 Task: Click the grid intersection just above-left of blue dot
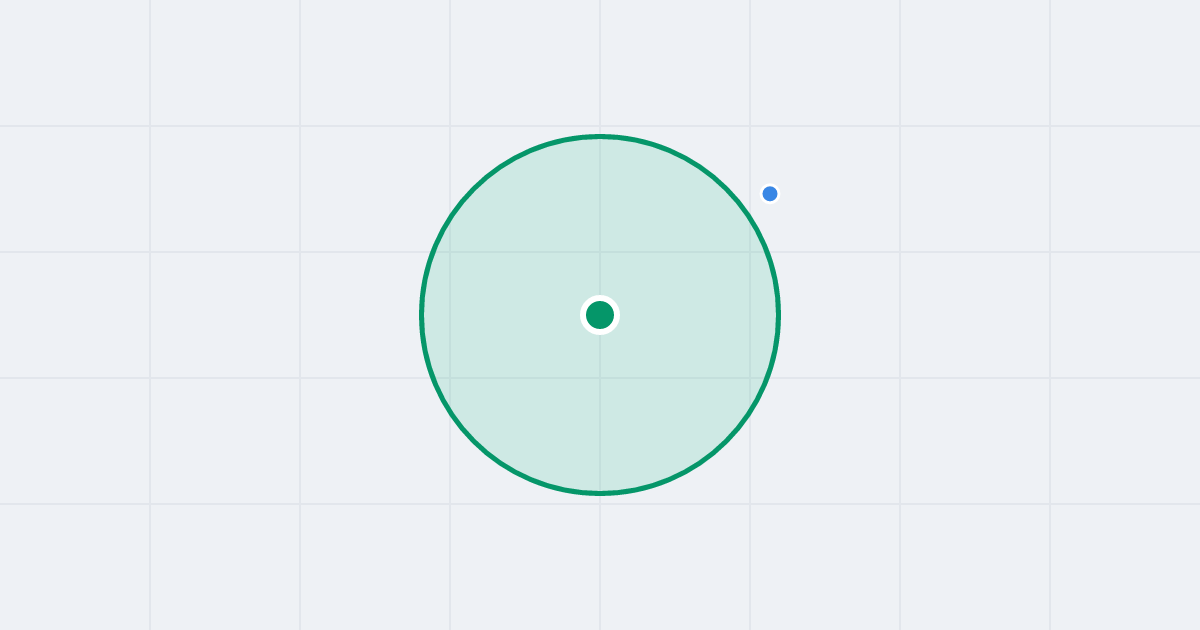click(x=750, y=126)
